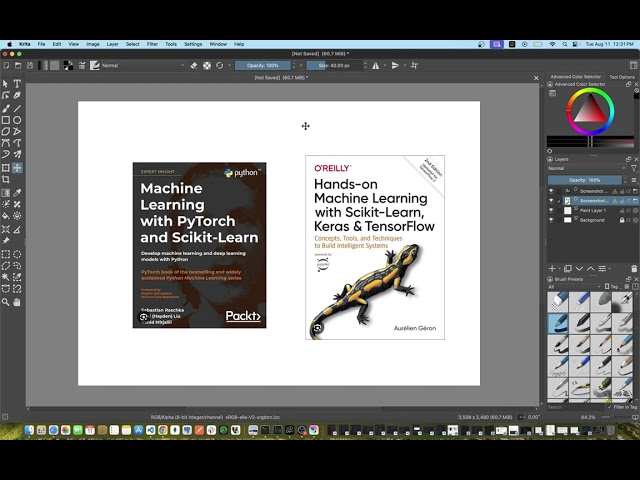
Task: Open the layer thumbnail size menu
Action: click(634, 180)
